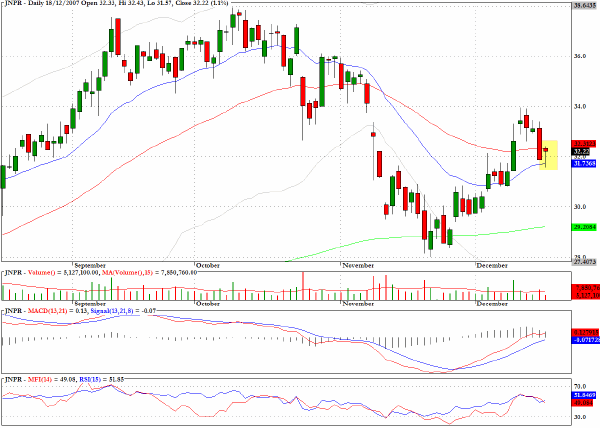Click the JNPR MFI(14) RSI(15) panel title

(x=64, y=380)
